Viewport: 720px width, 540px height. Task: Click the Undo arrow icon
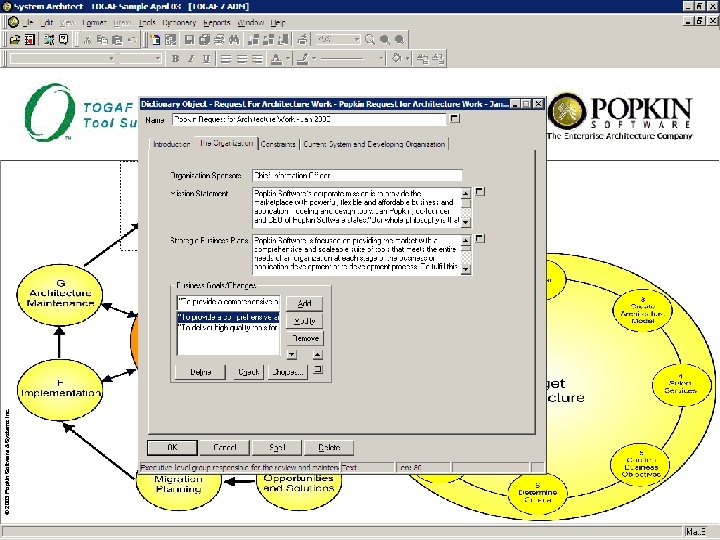click(132, 40)
